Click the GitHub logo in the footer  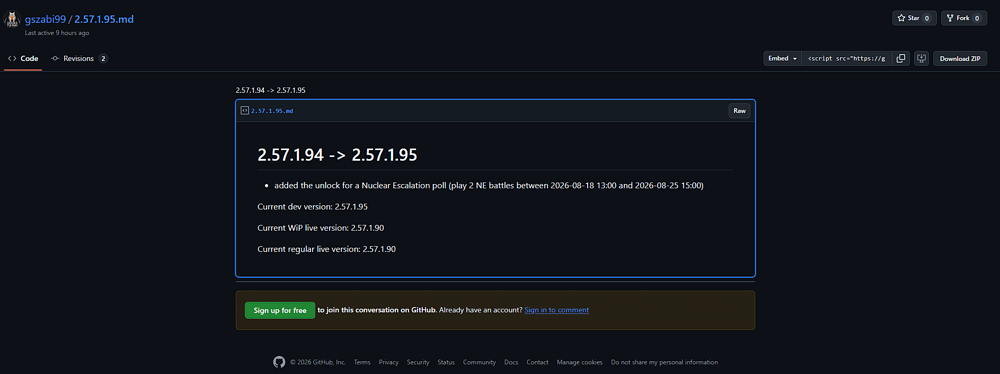279,362
